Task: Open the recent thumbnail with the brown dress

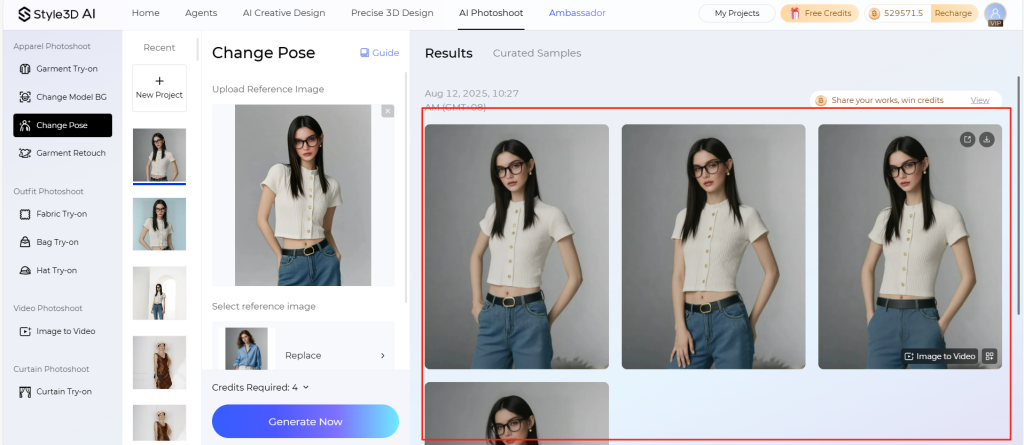Action: 159,363
